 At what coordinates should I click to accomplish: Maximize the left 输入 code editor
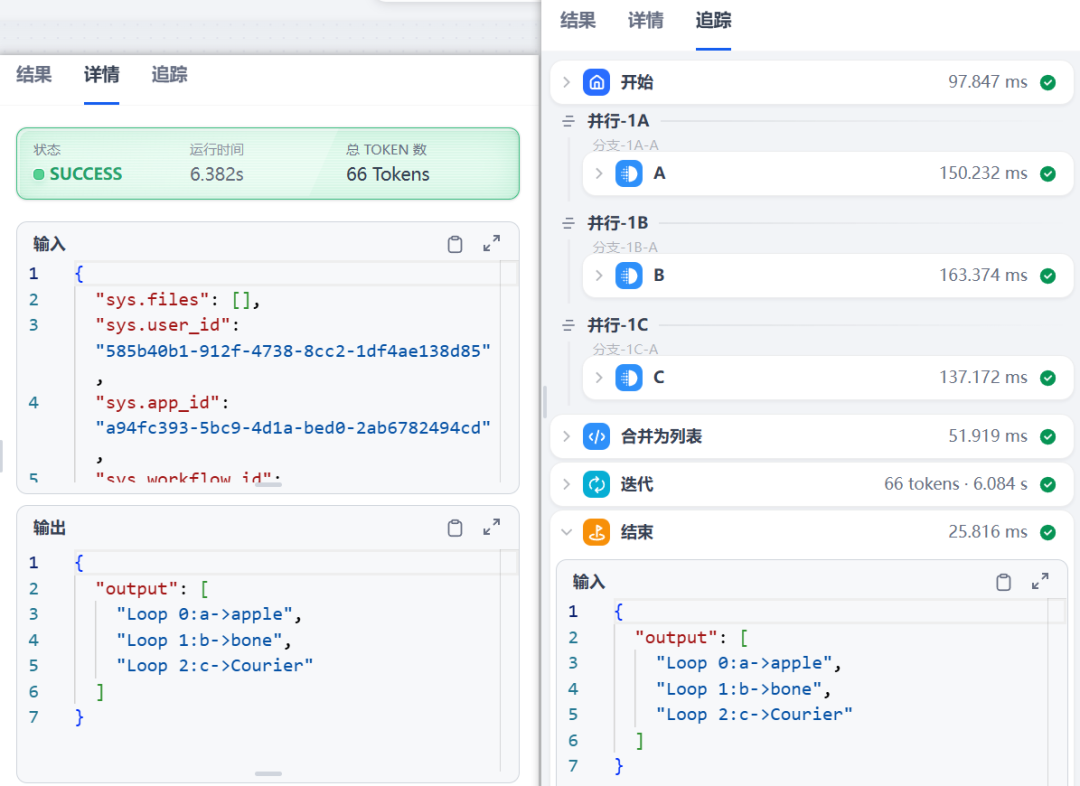491,244
